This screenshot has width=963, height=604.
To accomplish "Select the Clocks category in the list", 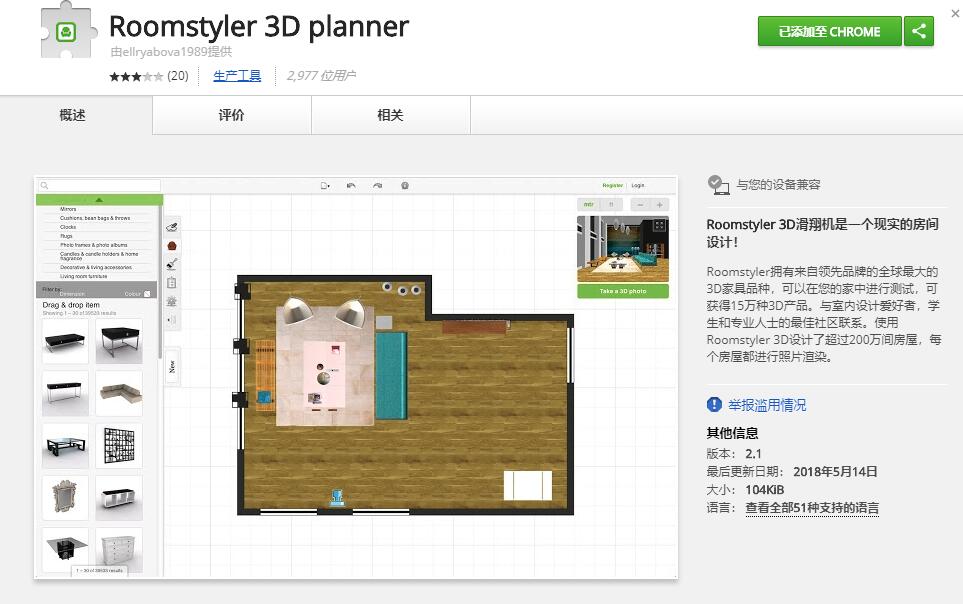I will pyautogui.click(x=68, y=227).
